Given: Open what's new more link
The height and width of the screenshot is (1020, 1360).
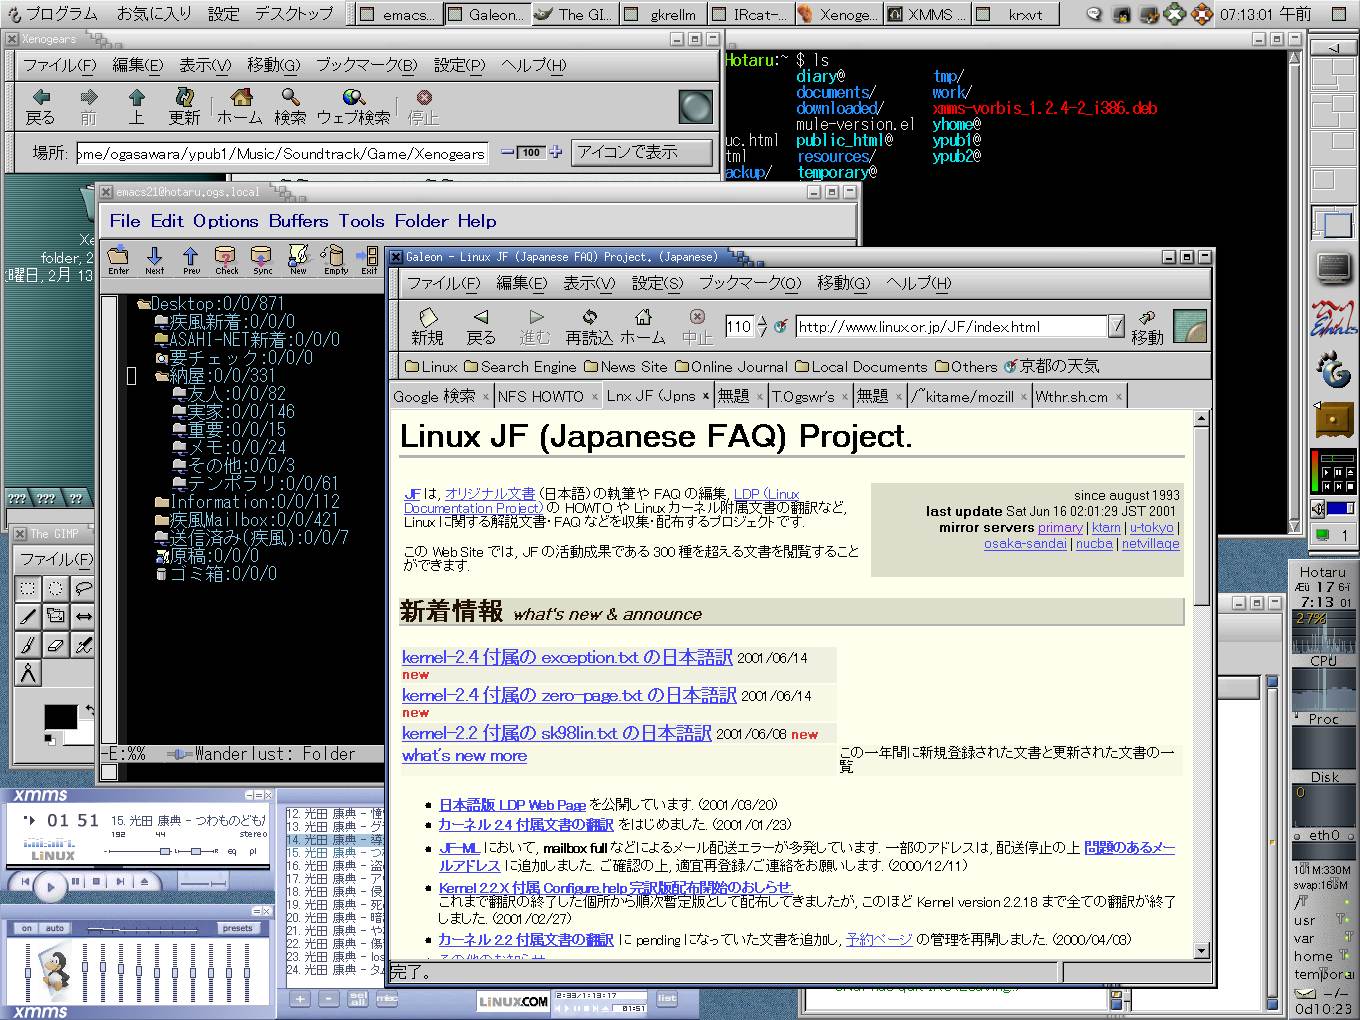Looking at the screenshot, I should pyautogui.click(x=464, y=756).
